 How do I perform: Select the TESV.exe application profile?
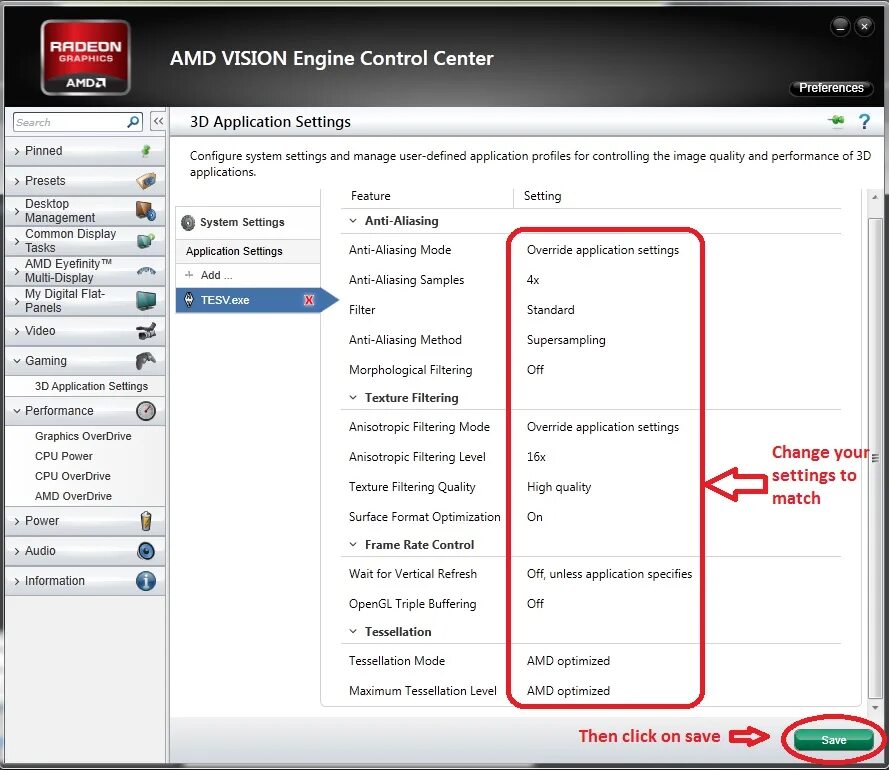click(248, 300)
